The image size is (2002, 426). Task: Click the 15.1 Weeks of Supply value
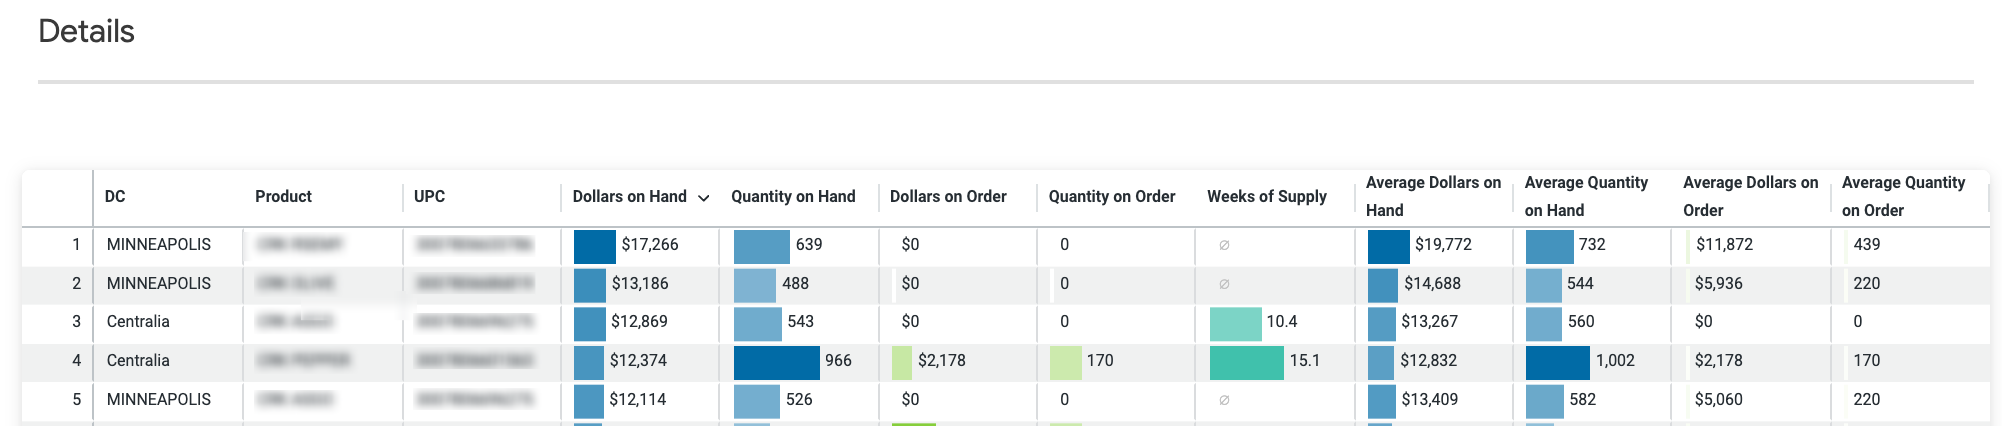pyautogui.click(x=1304, y=360)
